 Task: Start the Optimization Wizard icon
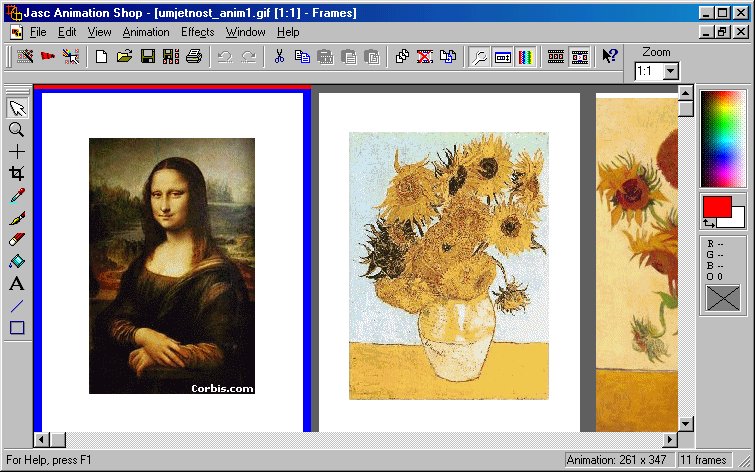pyautogui.click(x=71, y=57)
